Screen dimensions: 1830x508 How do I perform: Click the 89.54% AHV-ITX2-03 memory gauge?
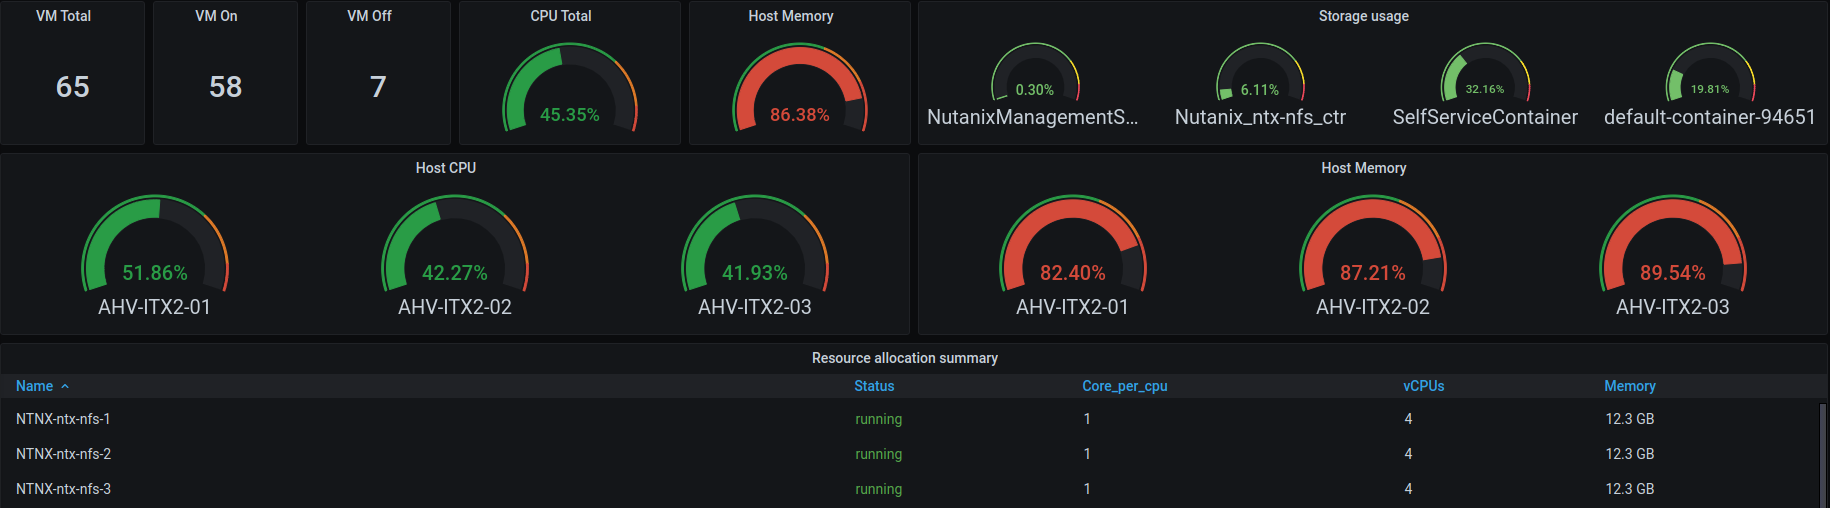click(x=1672, y=245)
